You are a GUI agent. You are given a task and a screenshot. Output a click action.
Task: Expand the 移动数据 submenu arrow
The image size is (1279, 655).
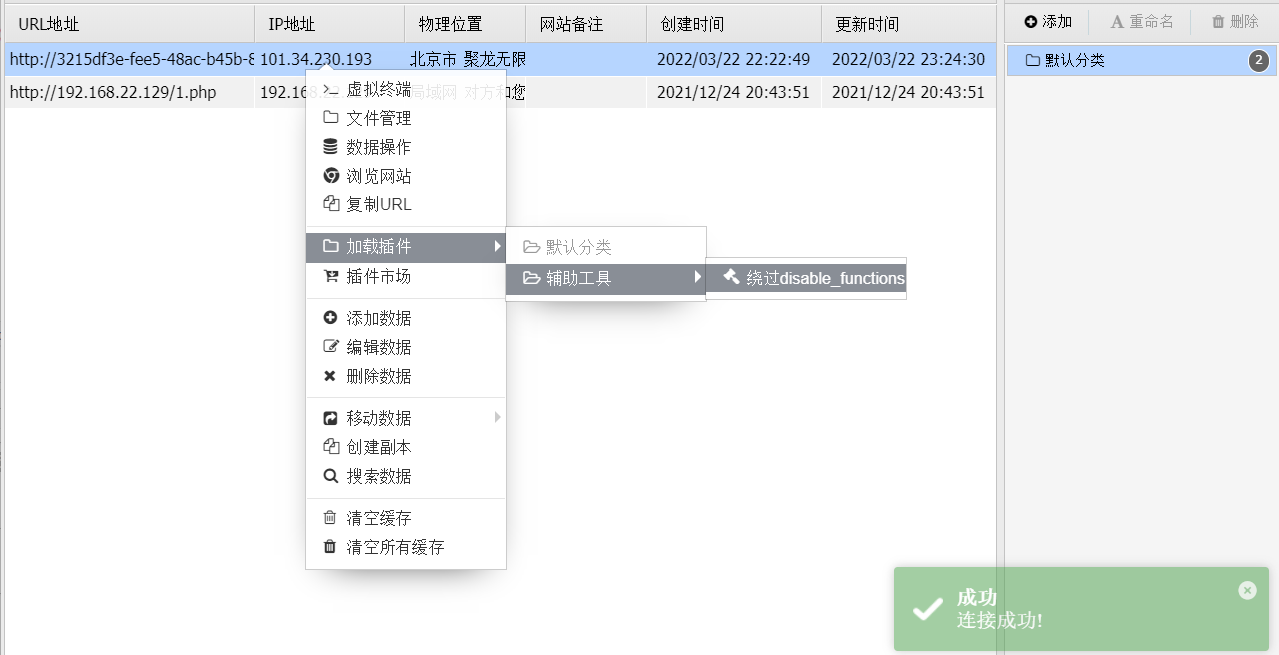[x=498, y=418]
